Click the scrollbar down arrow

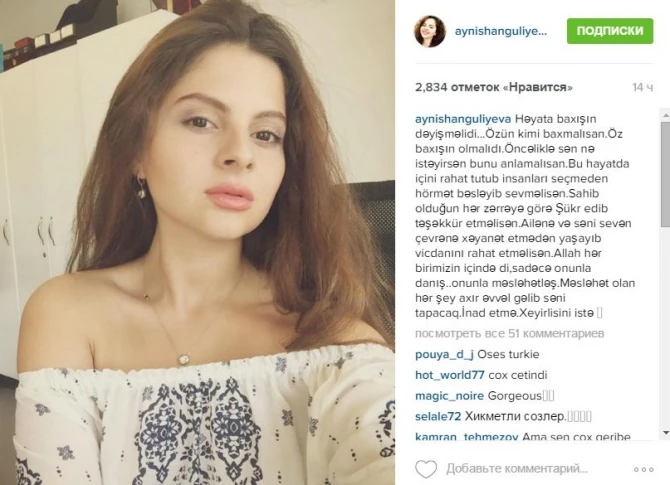coord(666,433)
